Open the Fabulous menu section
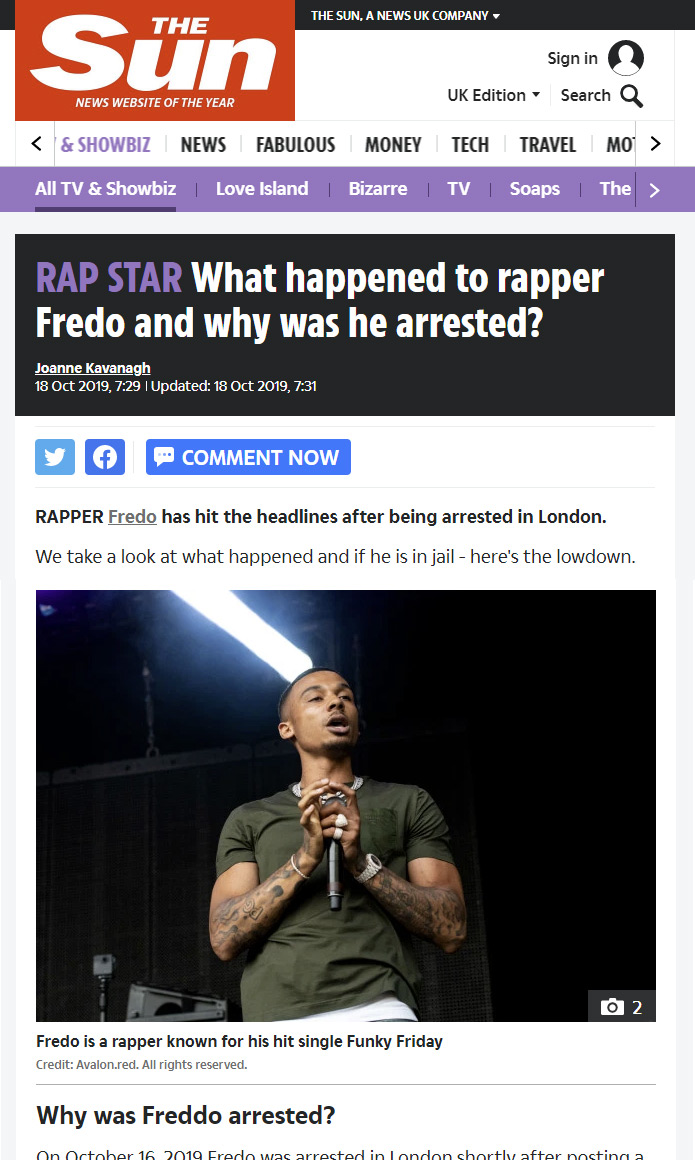Image resolution: width=695 pixels, height=1160 pixels. pos(295,144)
